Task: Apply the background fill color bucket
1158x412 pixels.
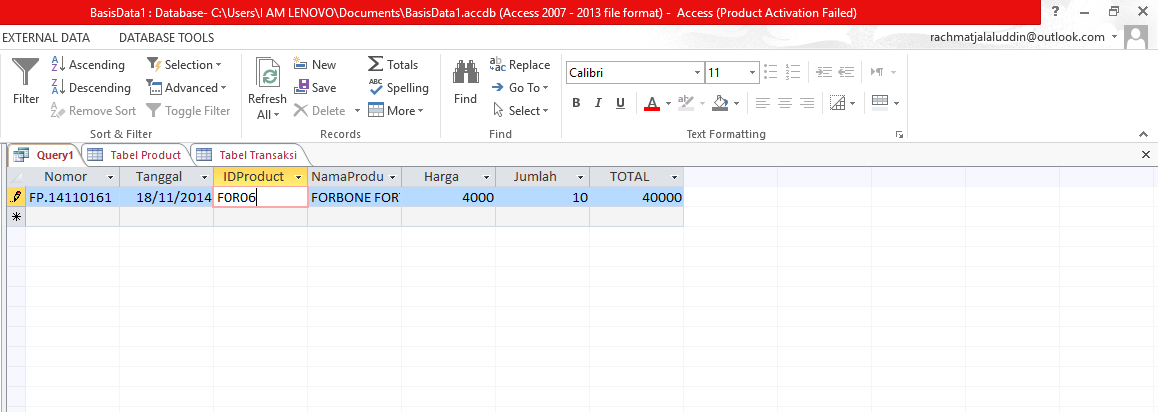Action: [x=721, y=103]
